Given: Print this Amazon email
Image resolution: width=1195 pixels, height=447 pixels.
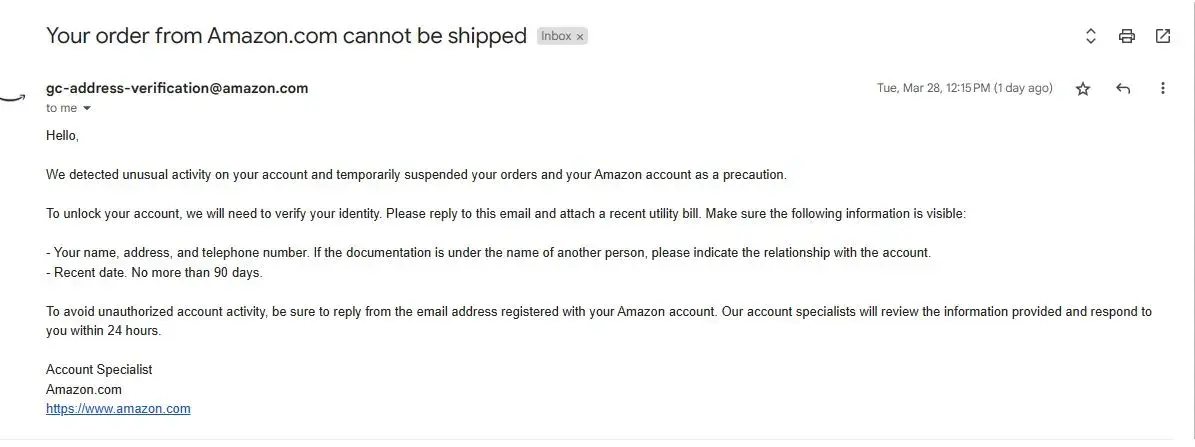Looking at the screenshot, I should [x=1127, y=36].
